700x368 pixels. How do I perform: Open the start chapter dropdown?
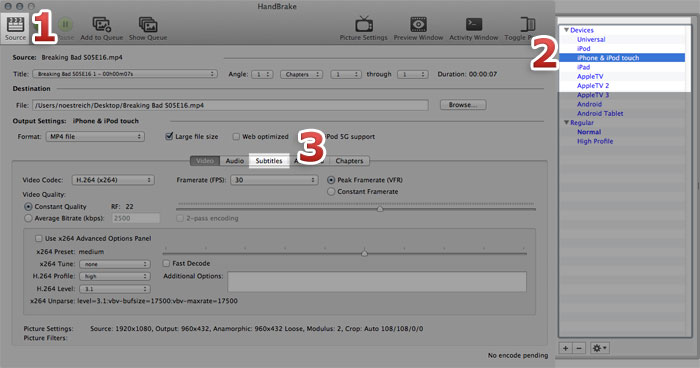click(x=346, y=75)
